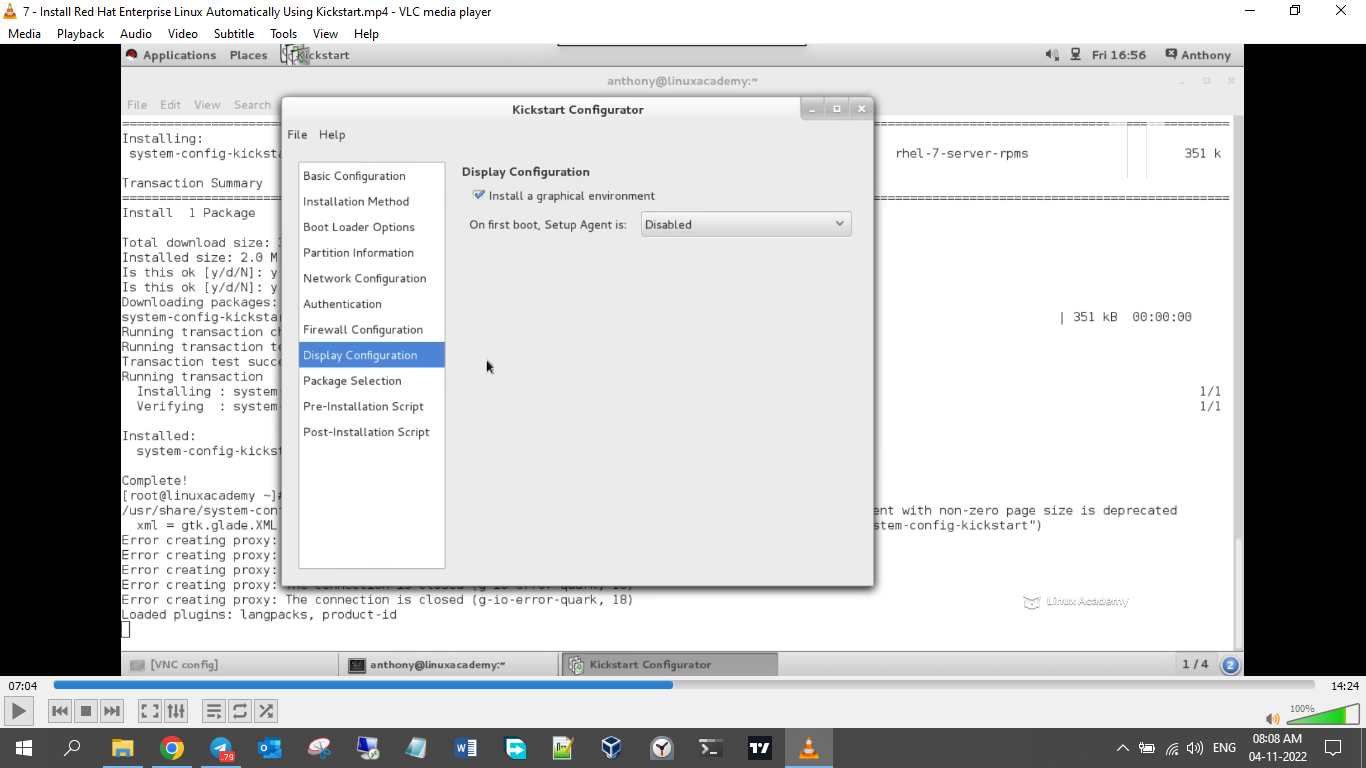Open the VLC Audio menu
Screen dimensions: 1366x768
136,33
